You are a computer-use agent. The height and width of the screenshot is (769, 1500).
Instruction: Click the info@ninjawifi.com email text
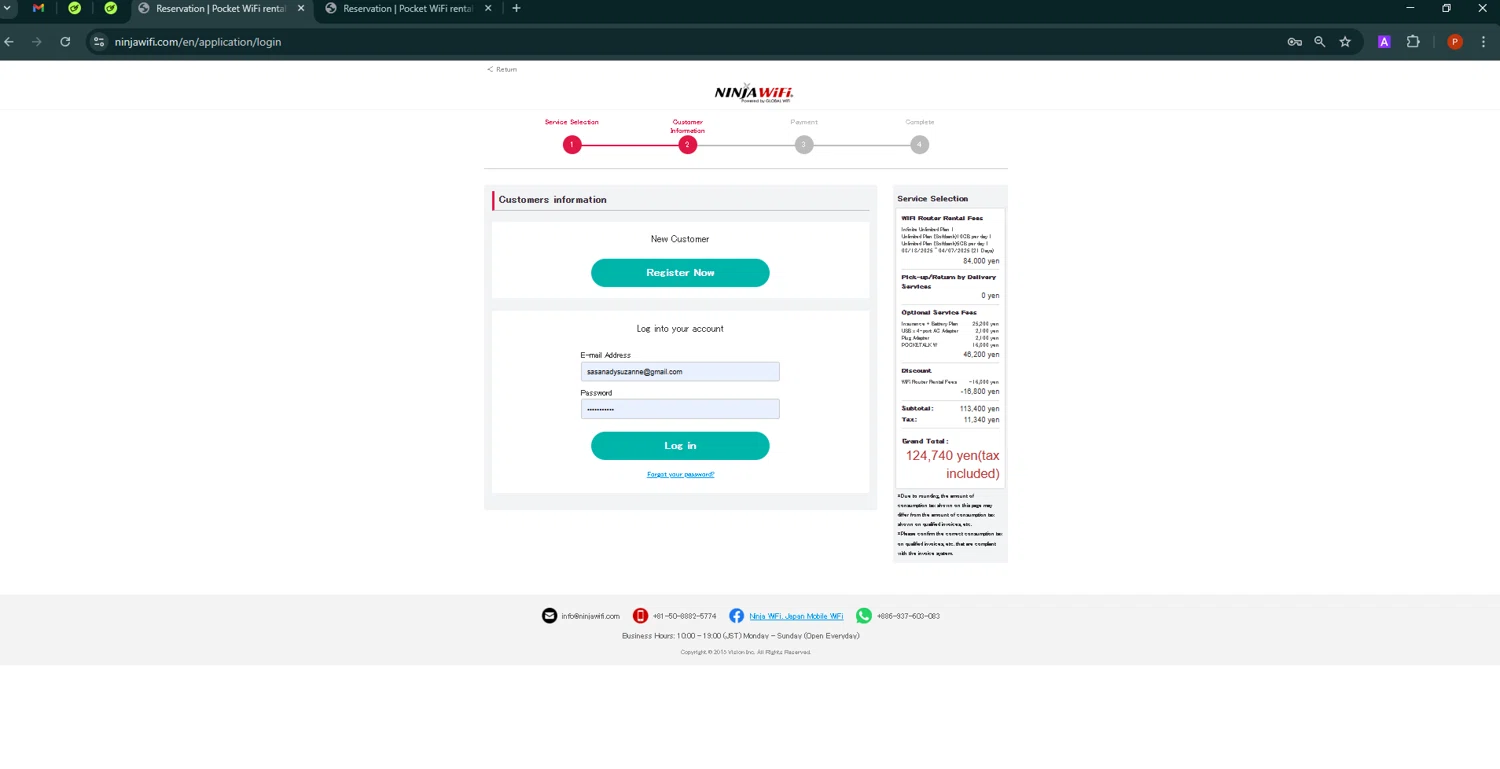point(590,616)
